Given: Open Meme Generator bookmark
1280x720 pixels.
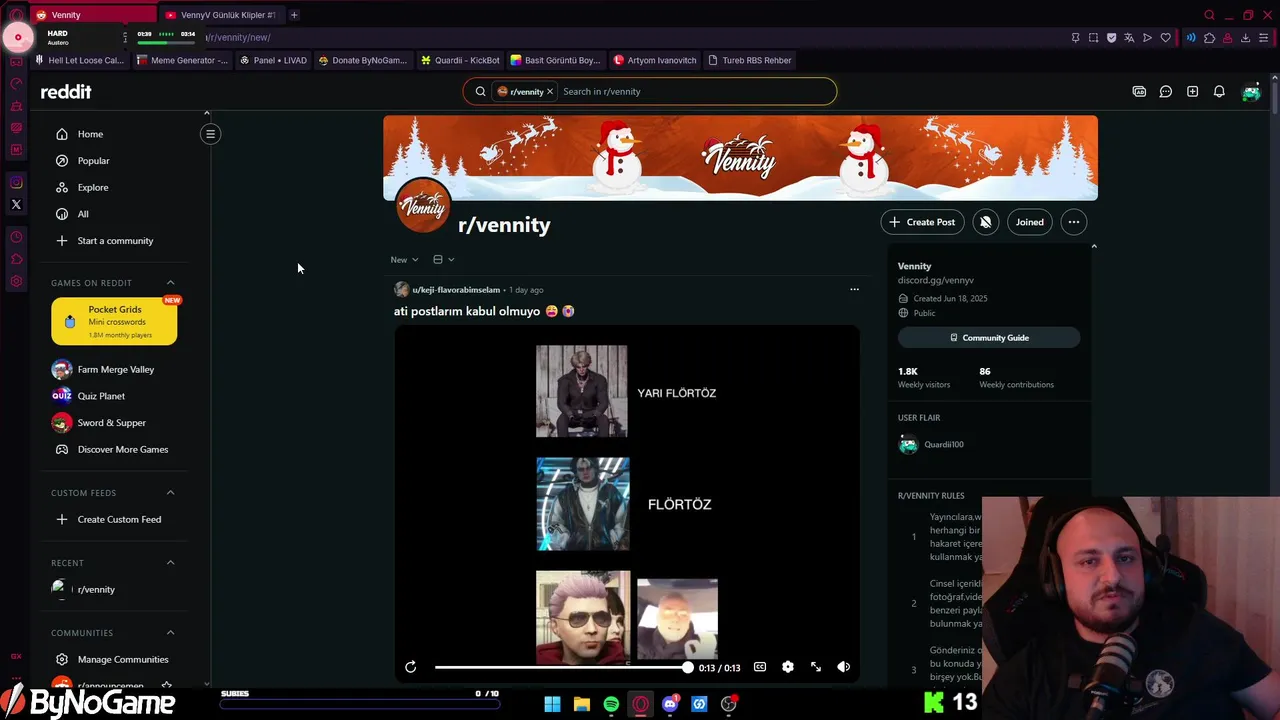Looking at the screenshot, I should coord(183,60).
